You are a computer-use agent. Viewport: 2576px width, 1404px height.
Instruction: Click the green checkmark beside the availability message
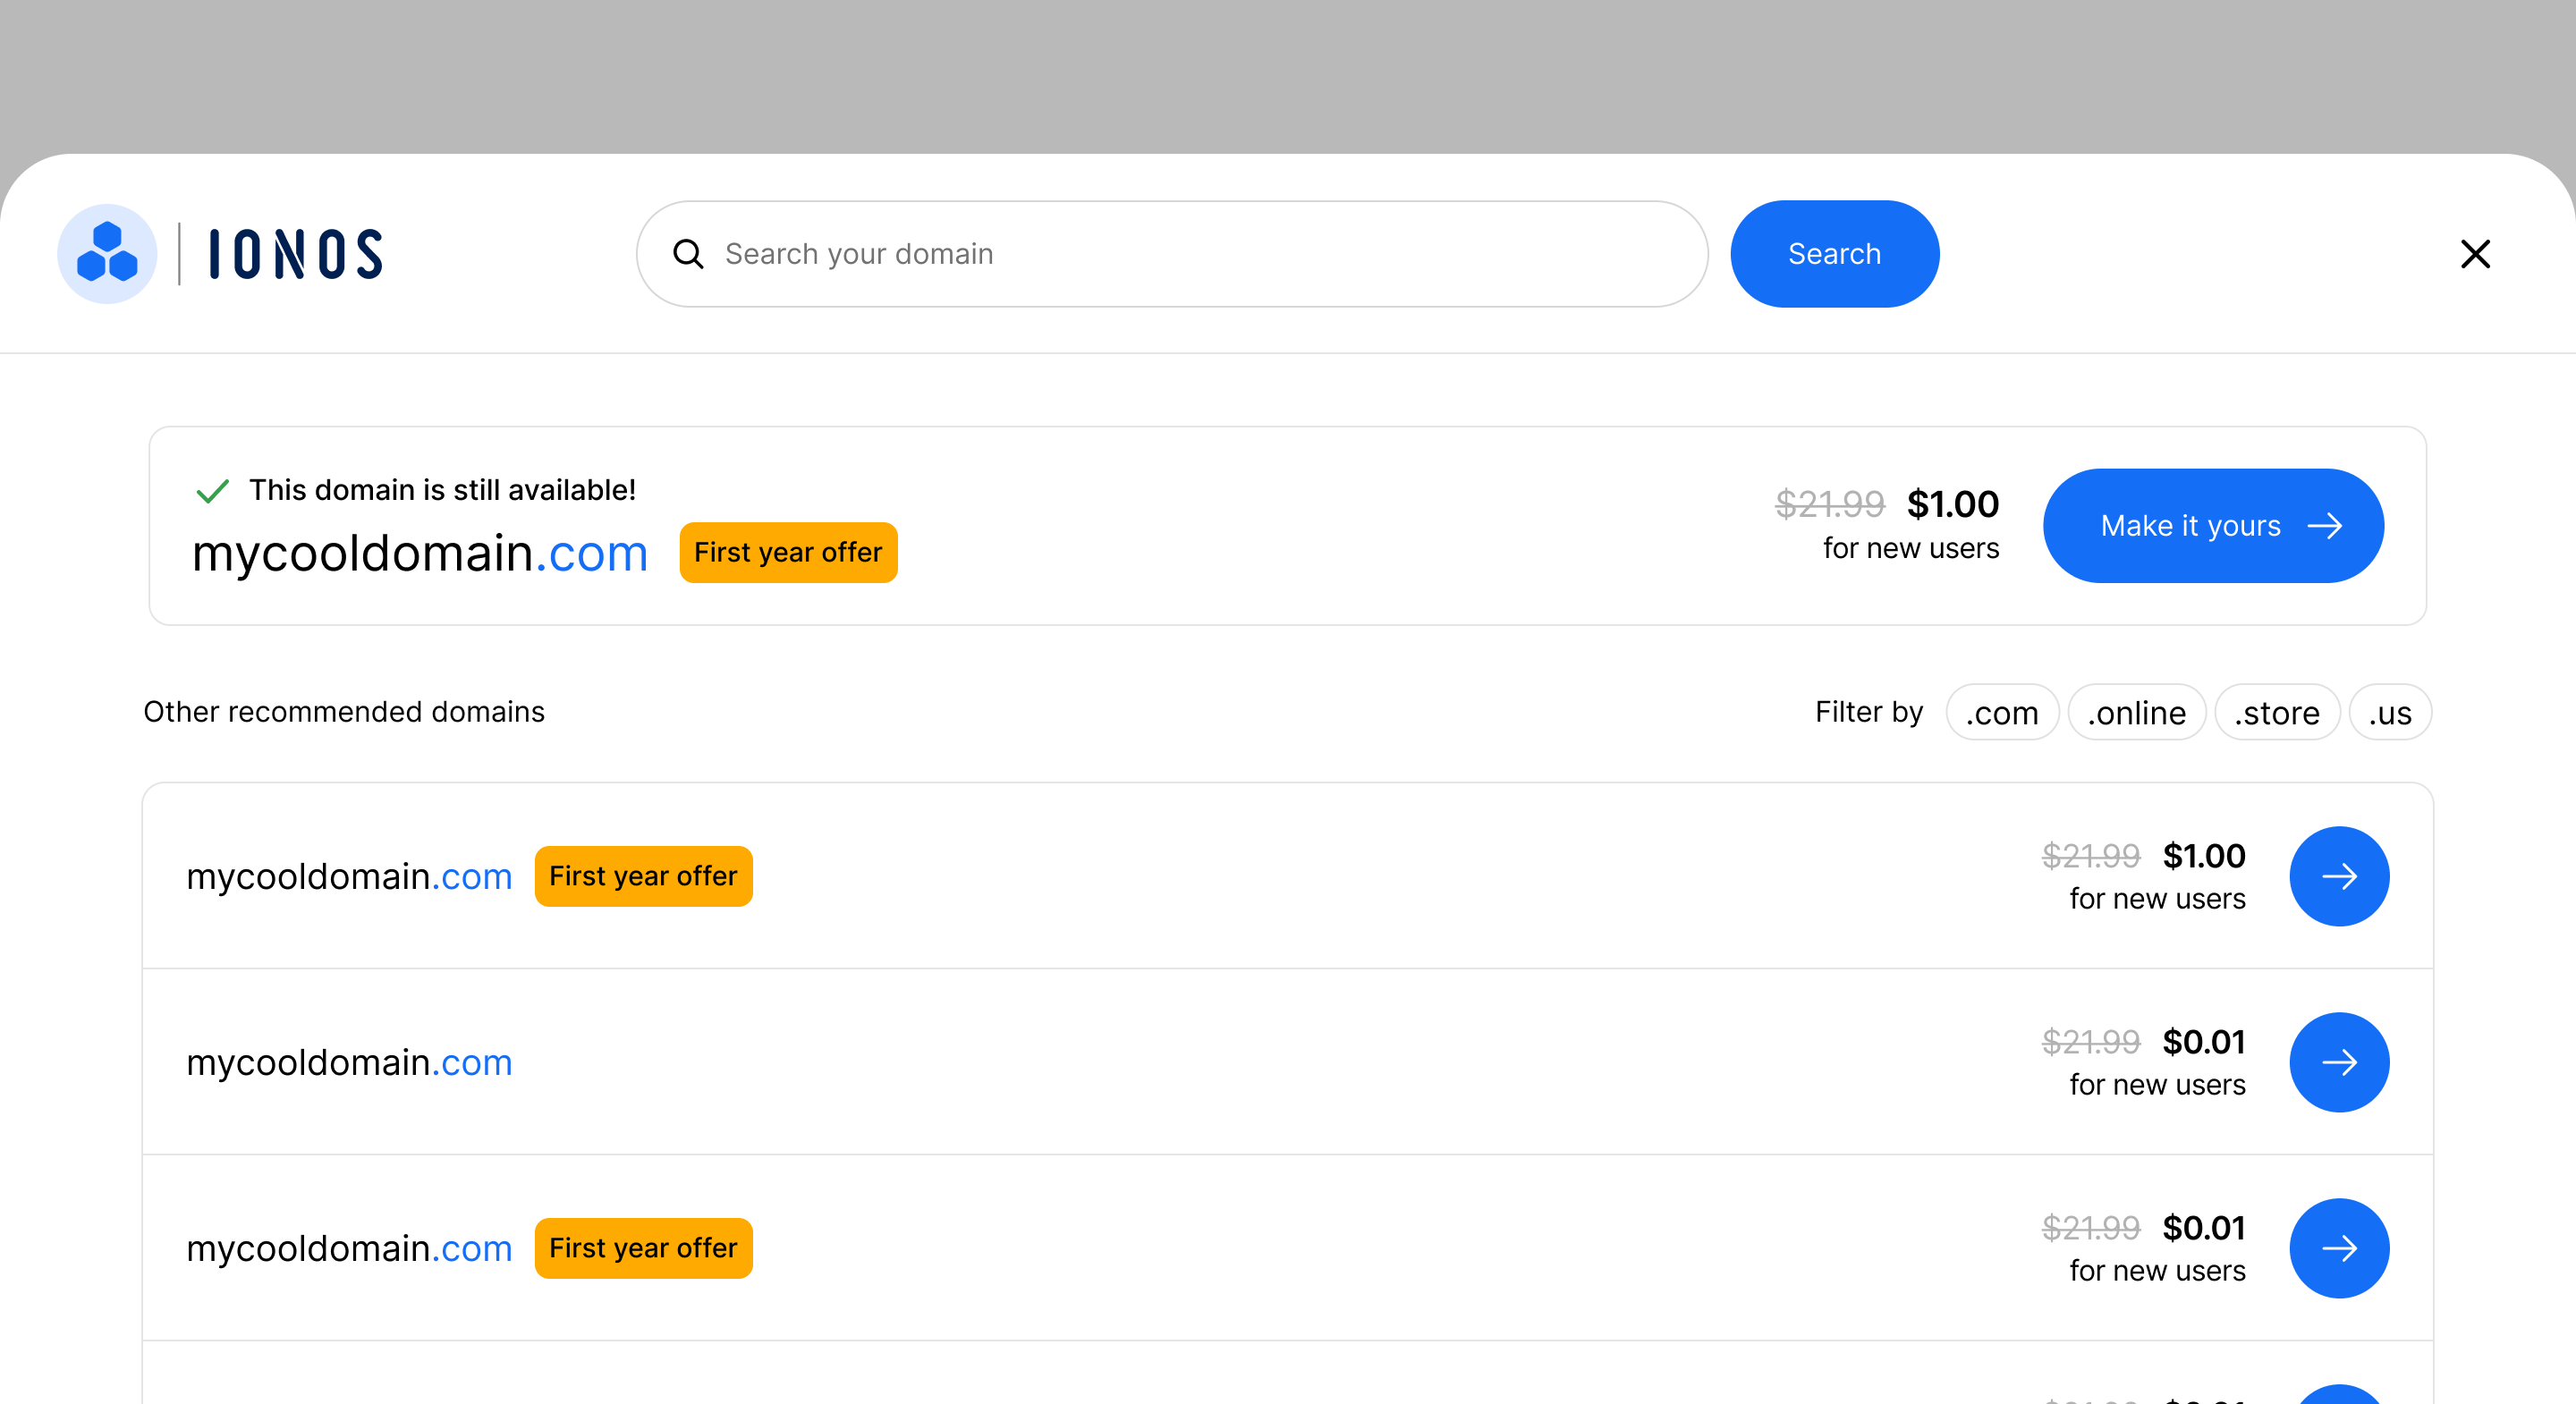pyautogui.click(x=213, y=490)
